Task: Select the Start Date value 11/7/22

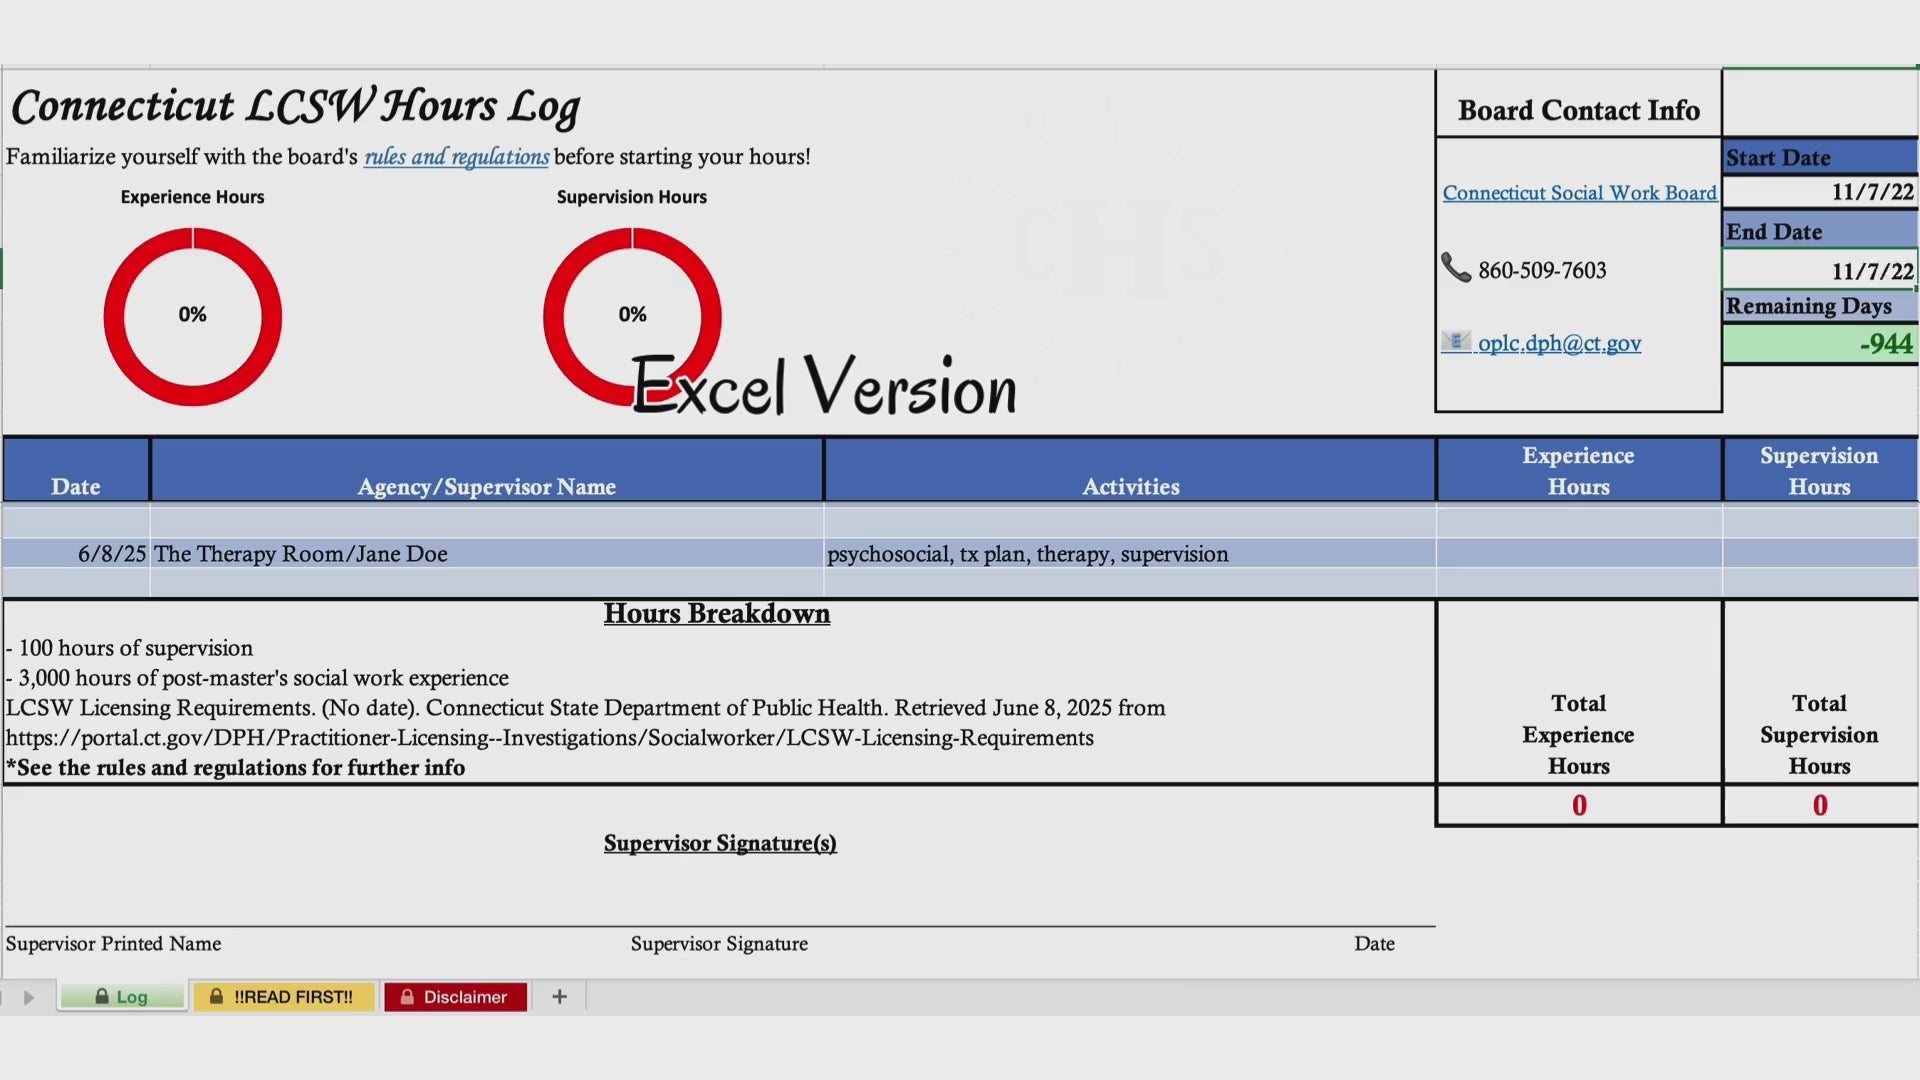Action: pyautogui.click(x=1820, y=192)
